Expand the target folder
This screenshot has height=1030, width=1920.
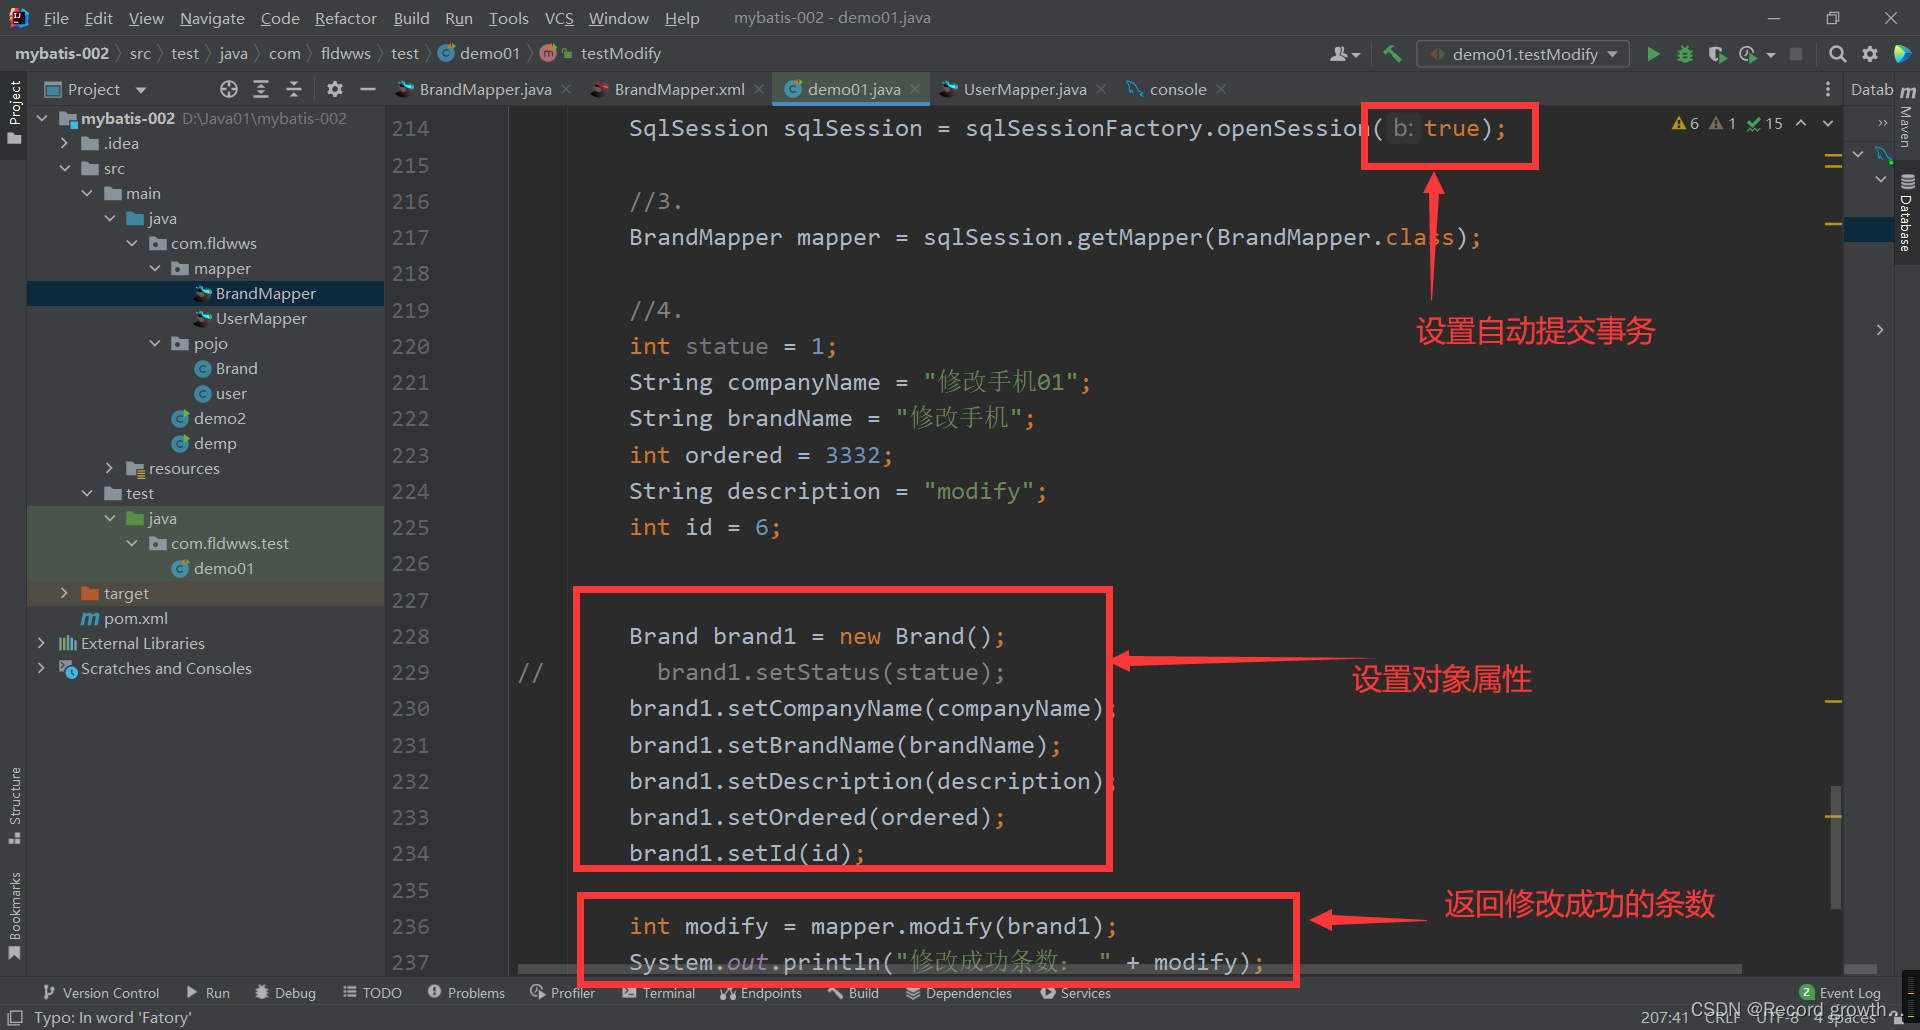(x=65, y=593)
